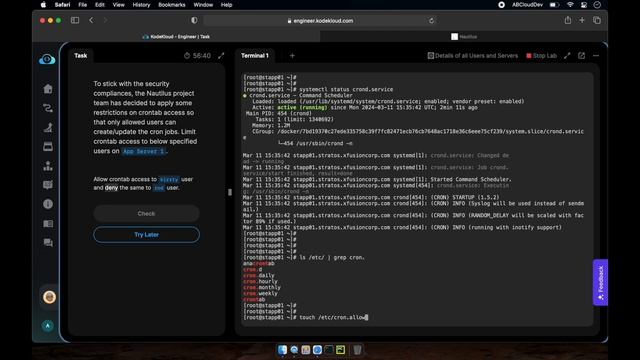Click Stop Lab button
This screenshot has height=360, width=640.
click(542, 56)
